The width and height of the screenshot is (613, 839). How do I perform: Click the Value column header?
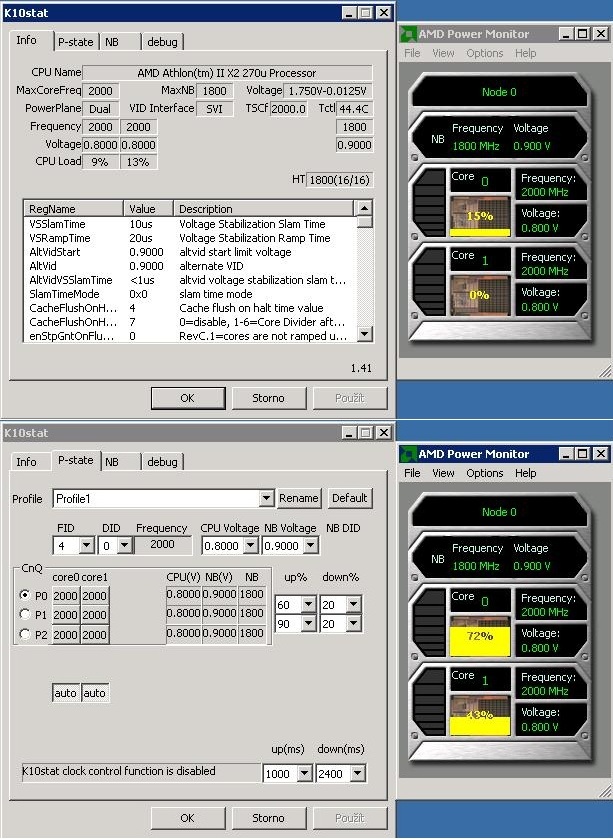[148, 209]
